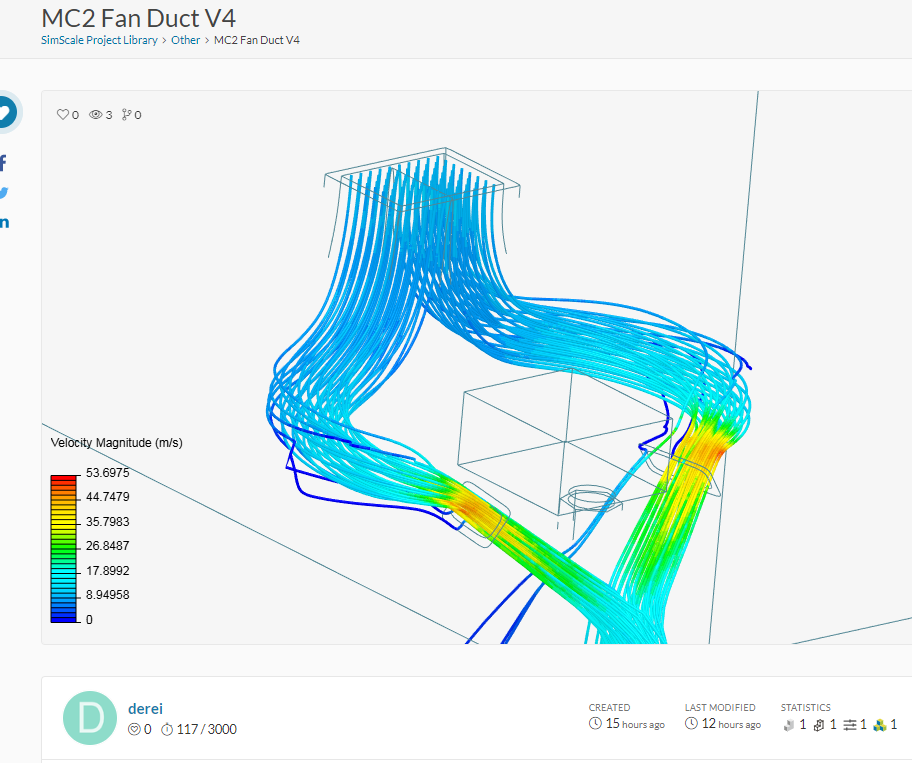
Task: Click the simulation setup icon in Statistics
Action: pos(849,724)
